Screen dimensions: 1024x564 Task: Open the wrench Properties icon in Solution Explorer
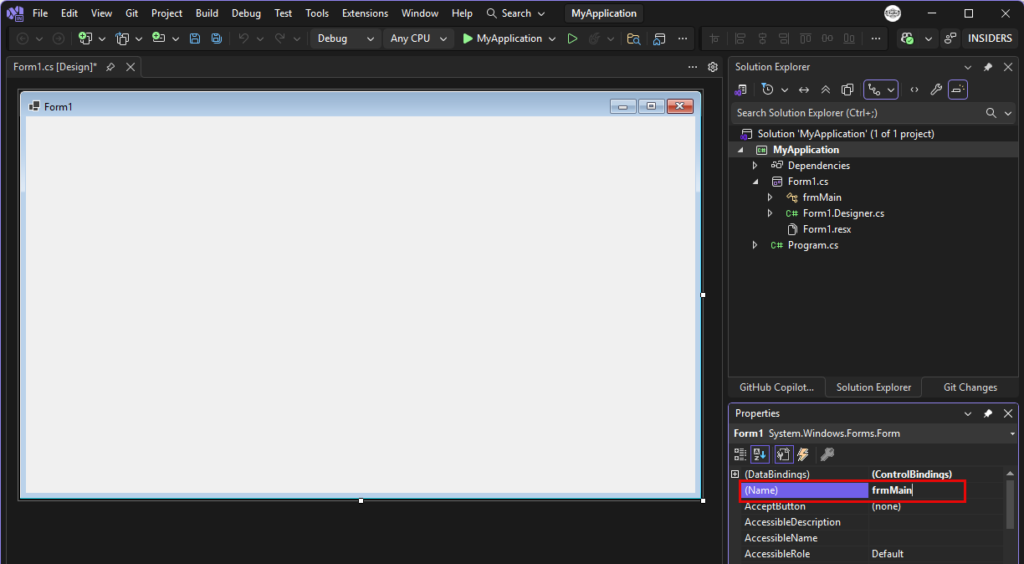[x=936, y=90]
